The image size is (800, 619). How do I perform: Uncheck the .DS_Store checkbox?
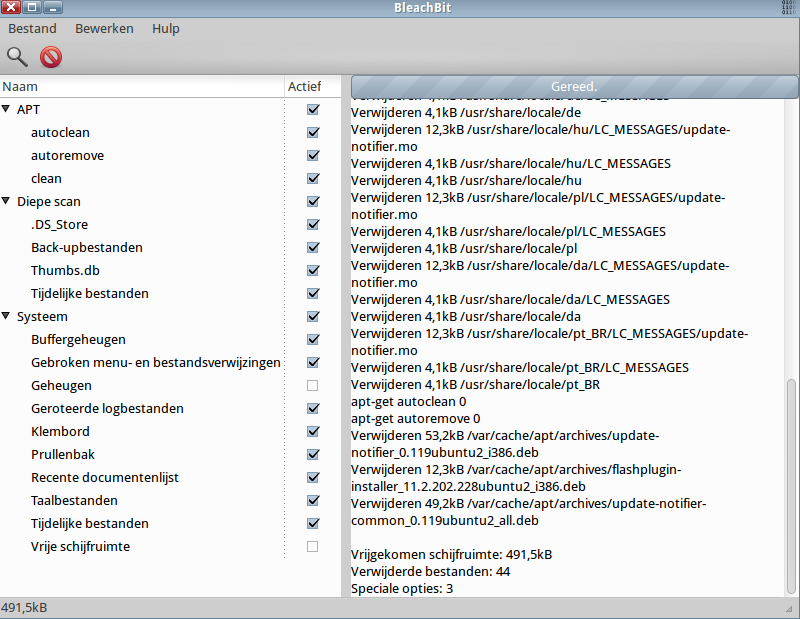[313, 225]
